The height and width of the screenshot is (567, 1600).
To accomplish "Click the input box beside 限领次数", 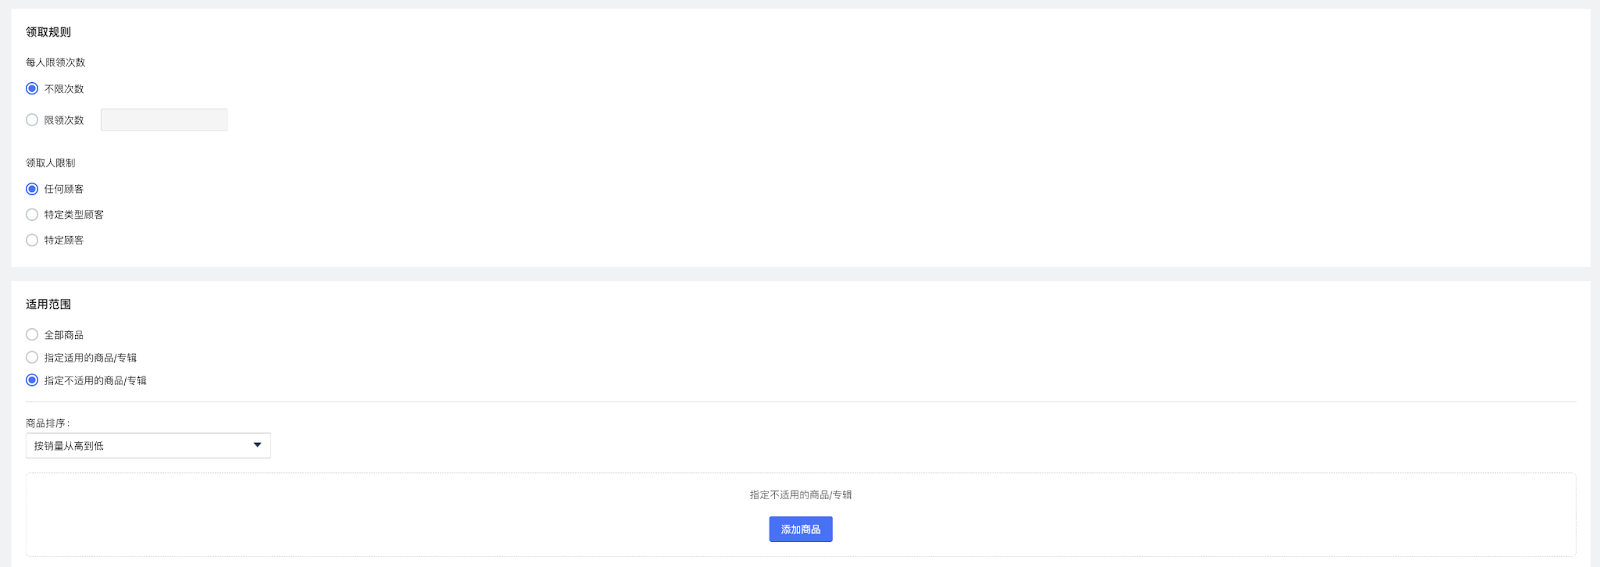I will 164,120.
